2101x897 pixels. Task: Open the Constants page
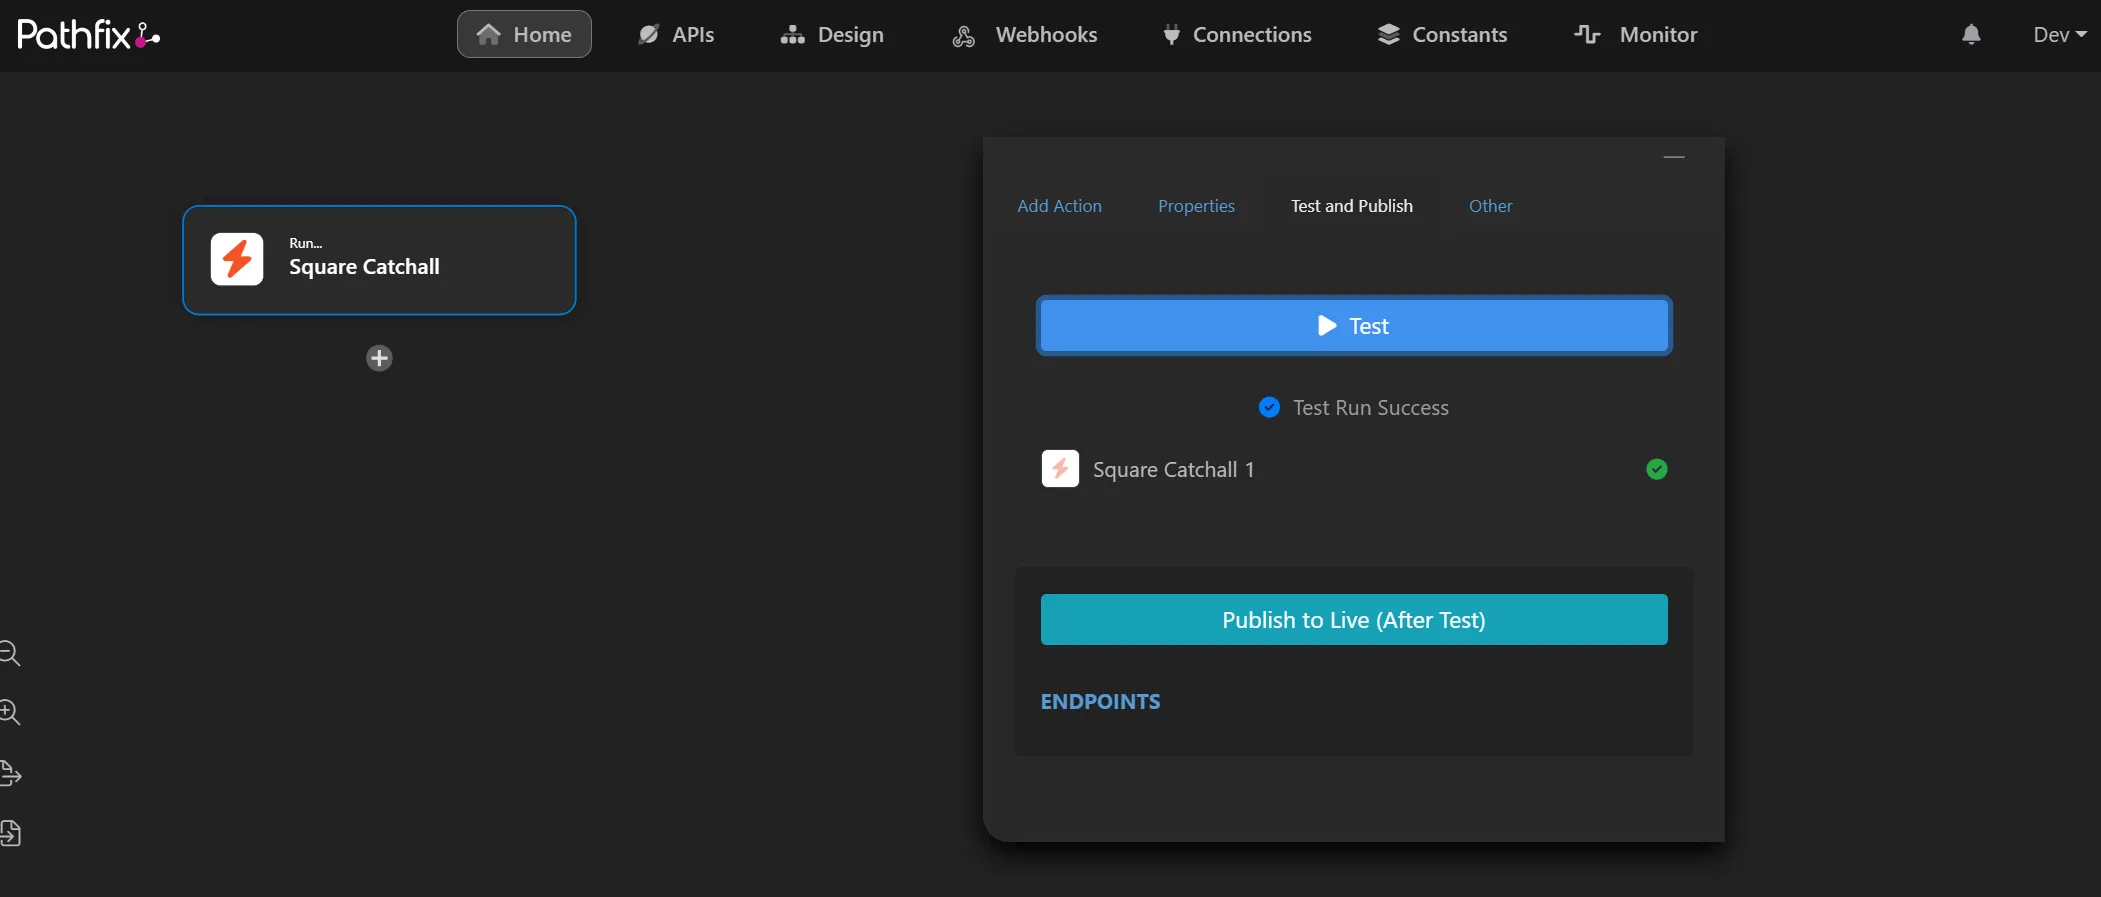click(x=1442, y=34)
